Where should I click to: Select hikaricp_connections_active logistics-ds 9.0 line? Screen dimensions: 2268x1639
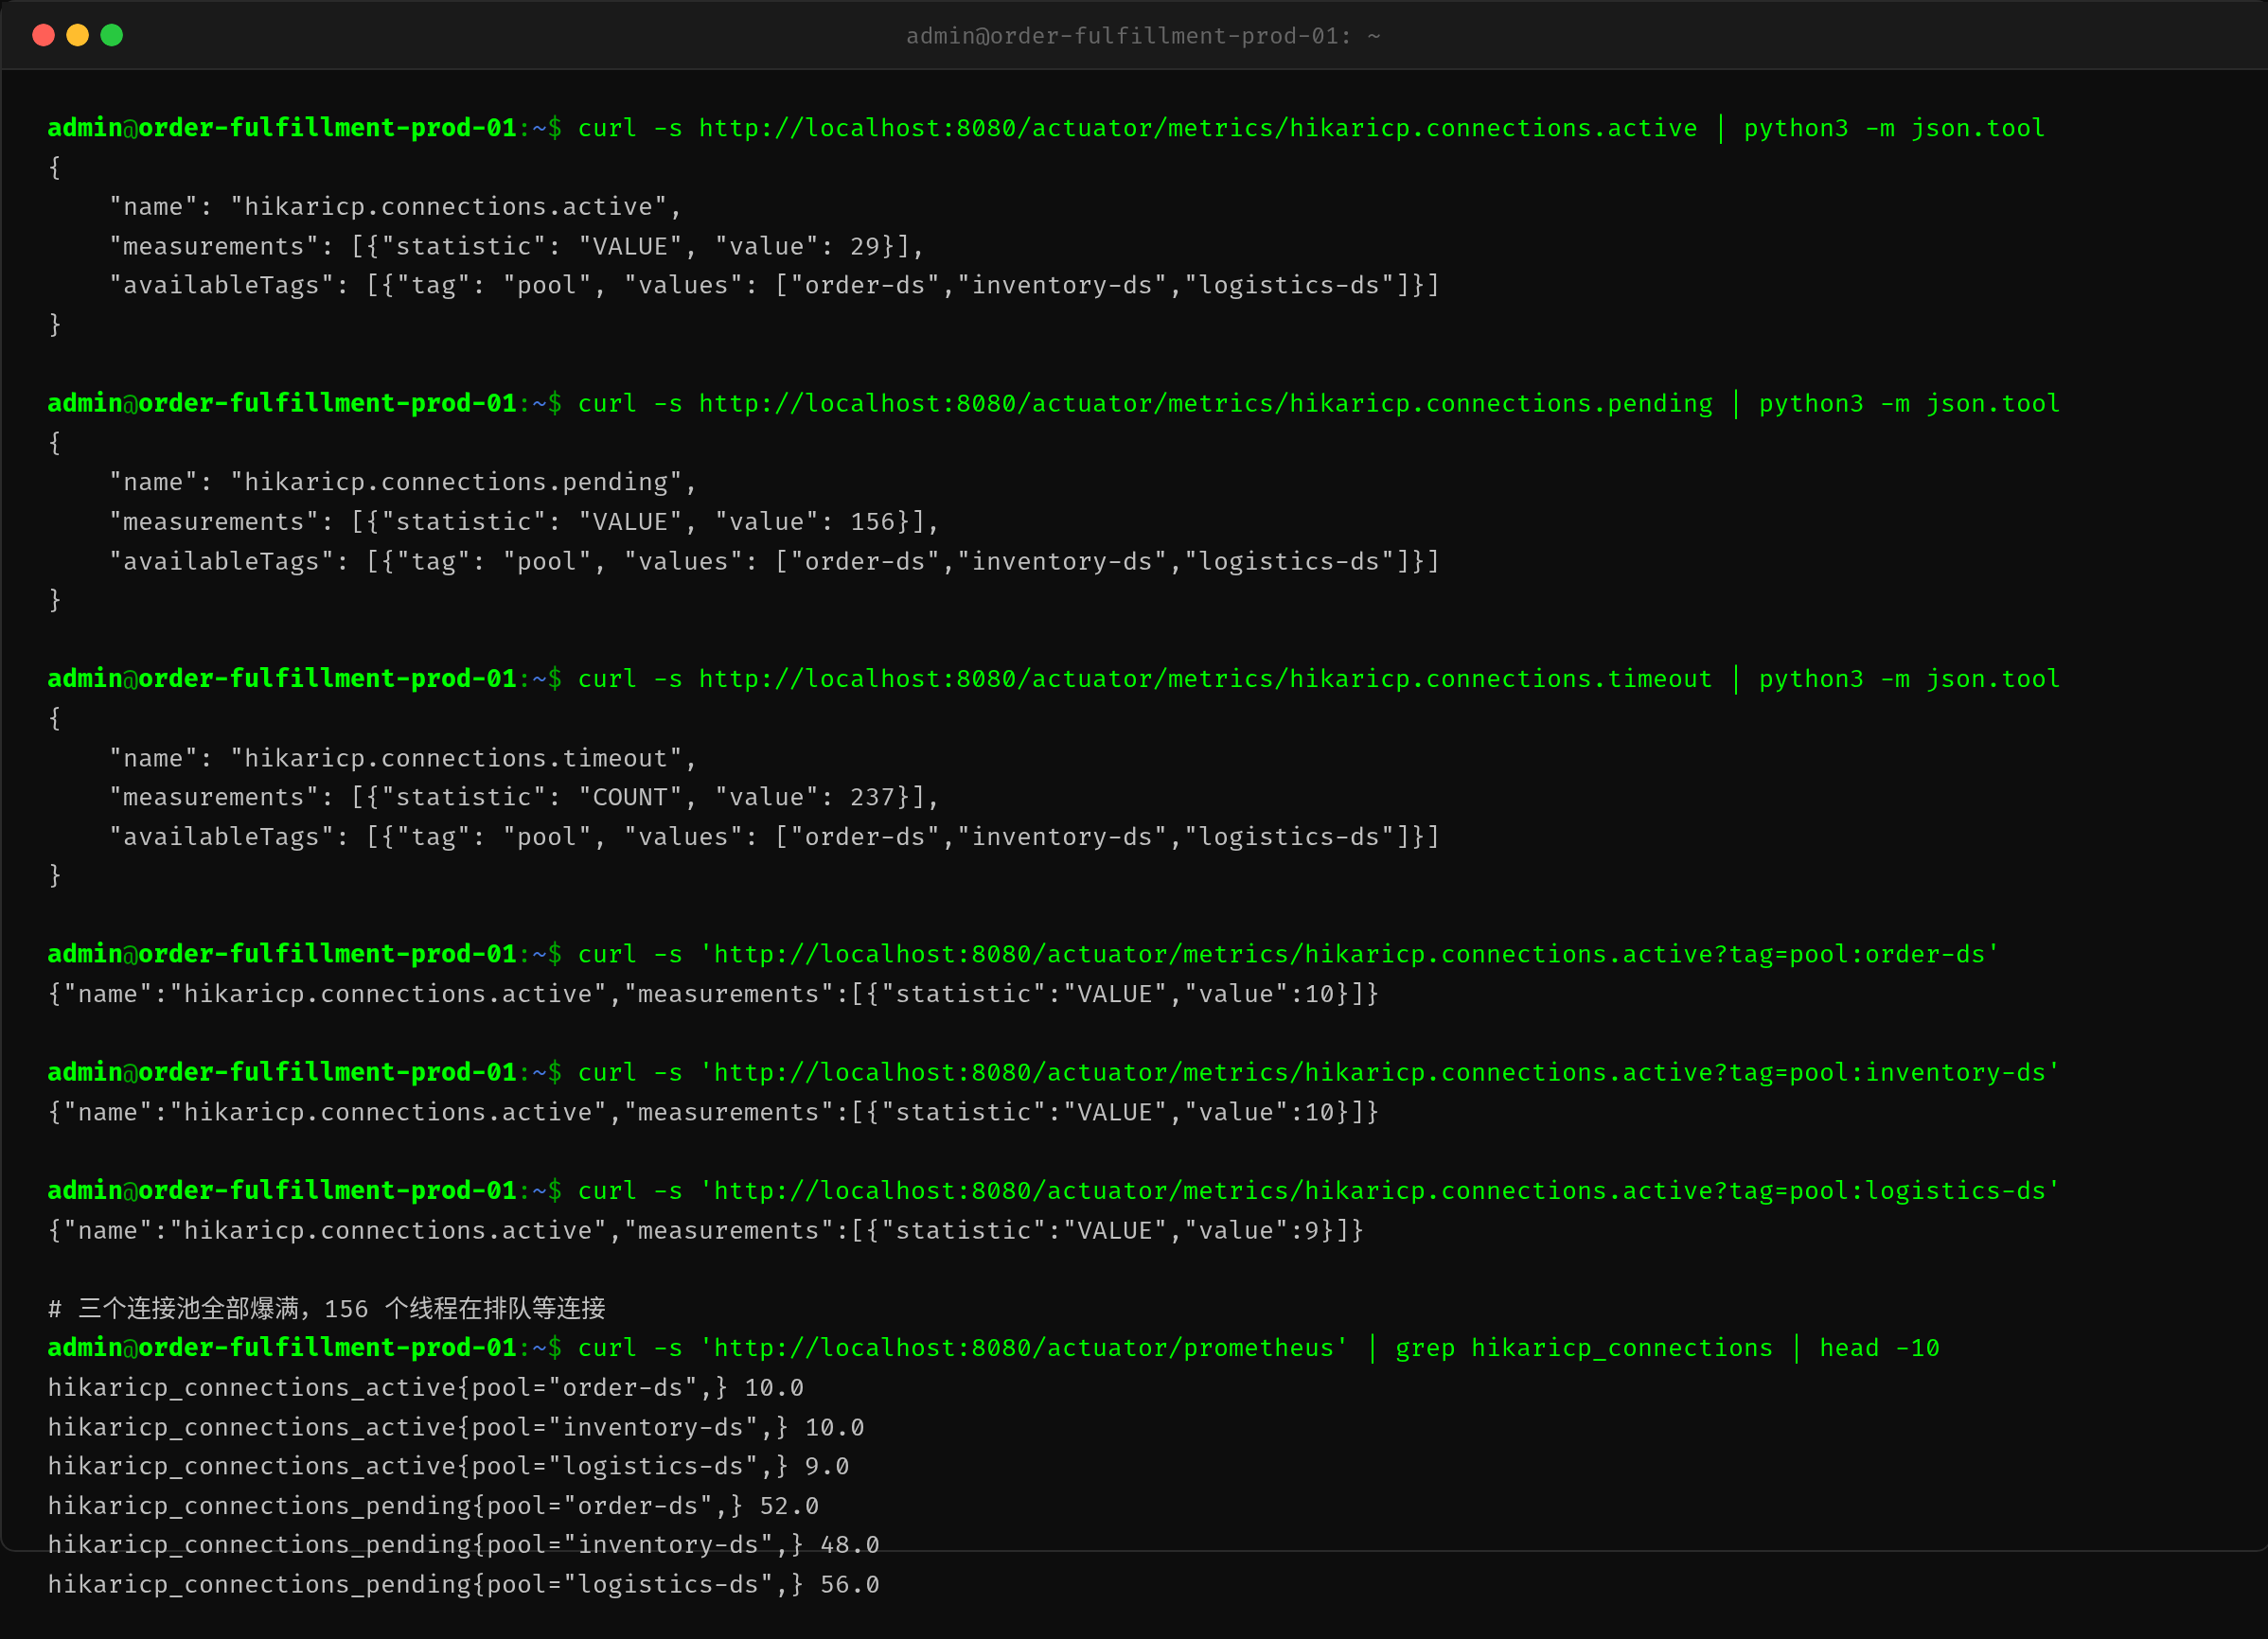[x=449, y=1466]
